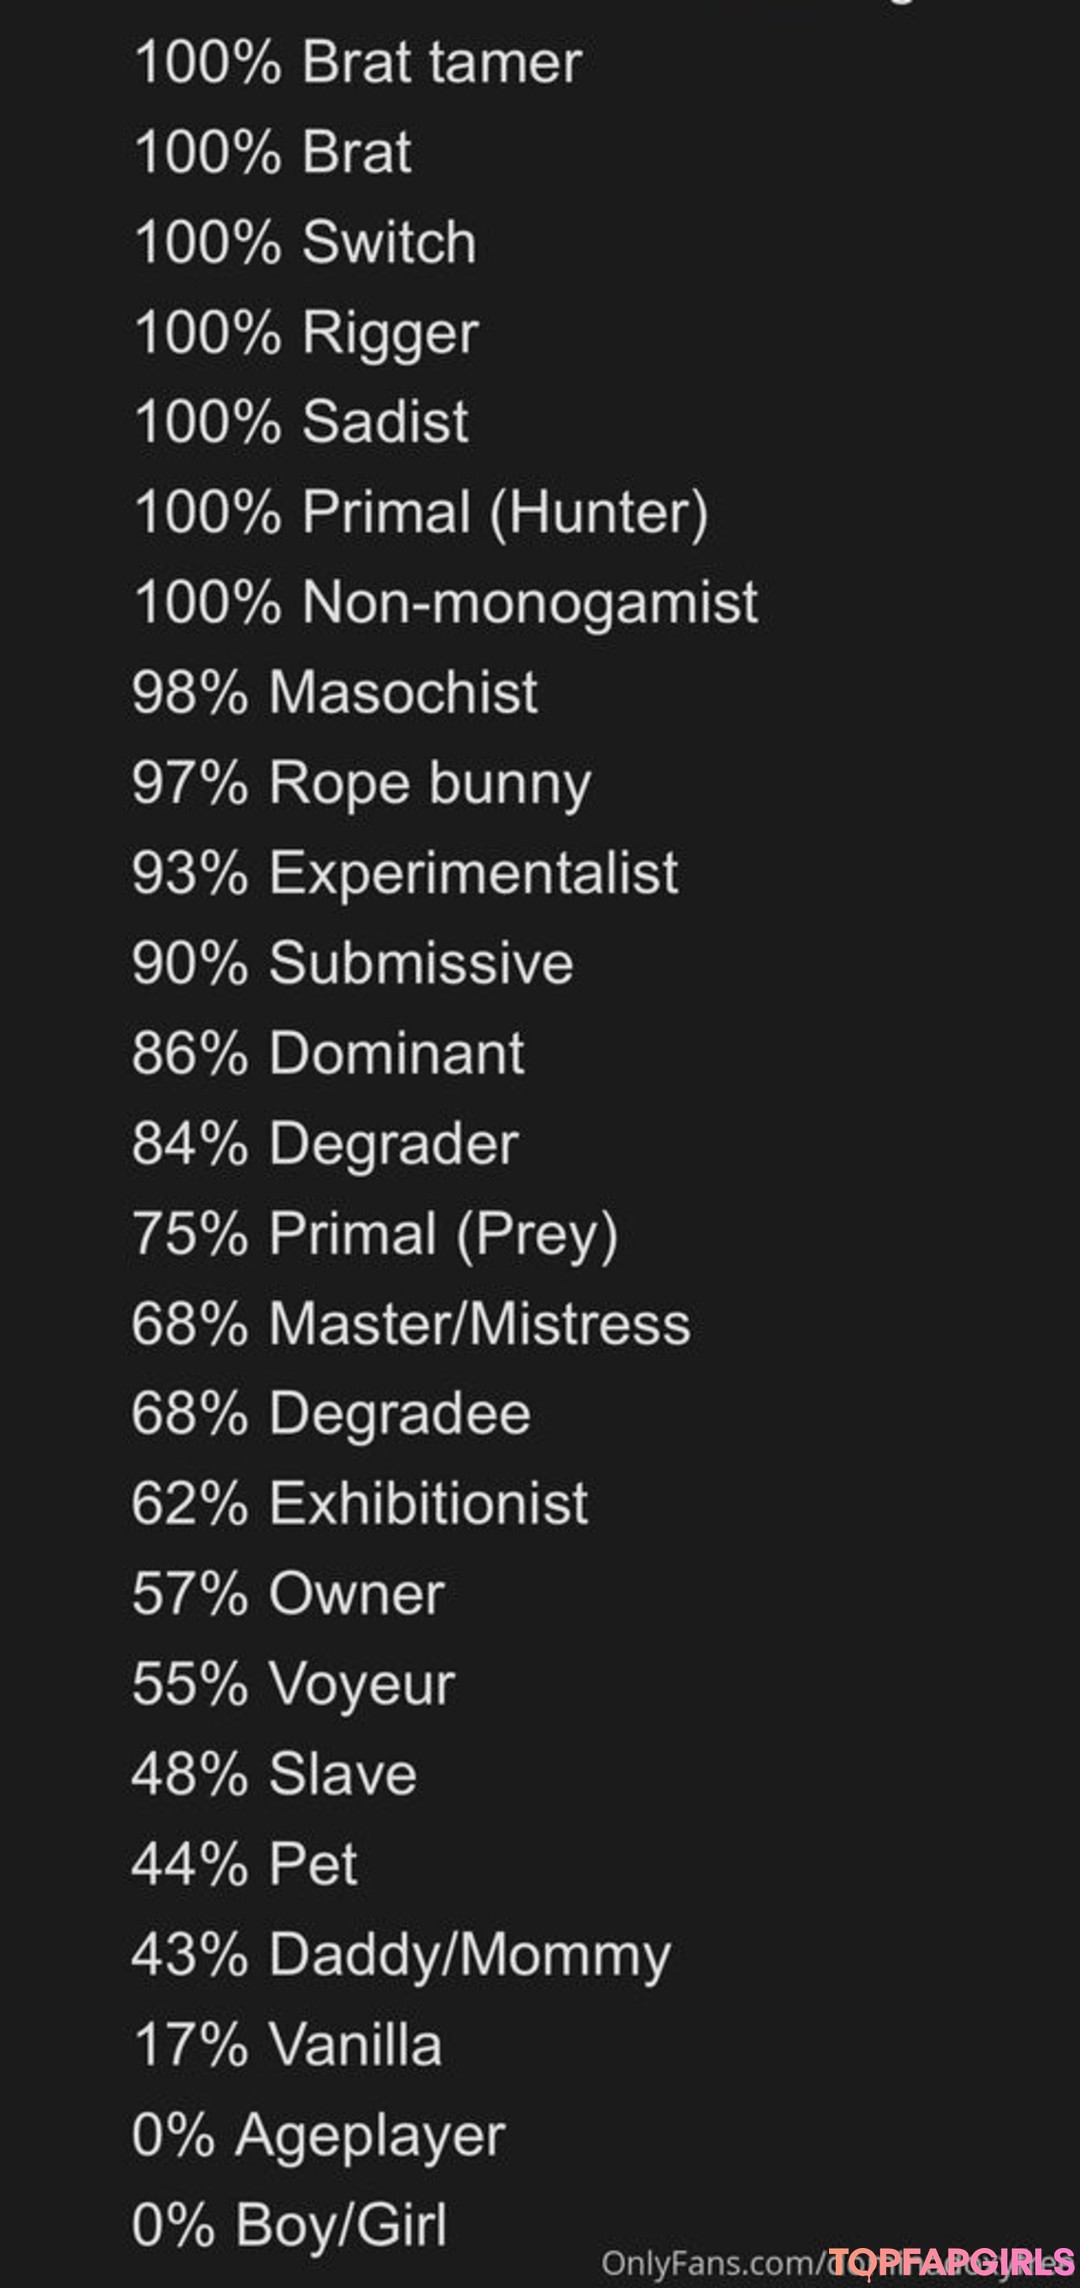
Task: Select the 90% Submissive result
Action: [353, 963]
